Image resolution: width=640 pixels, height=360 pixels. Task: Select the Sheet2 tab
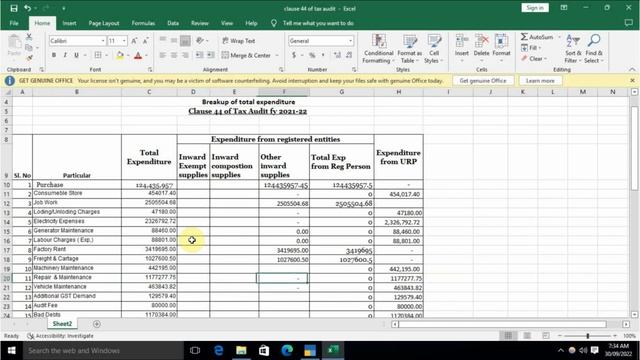62,324
